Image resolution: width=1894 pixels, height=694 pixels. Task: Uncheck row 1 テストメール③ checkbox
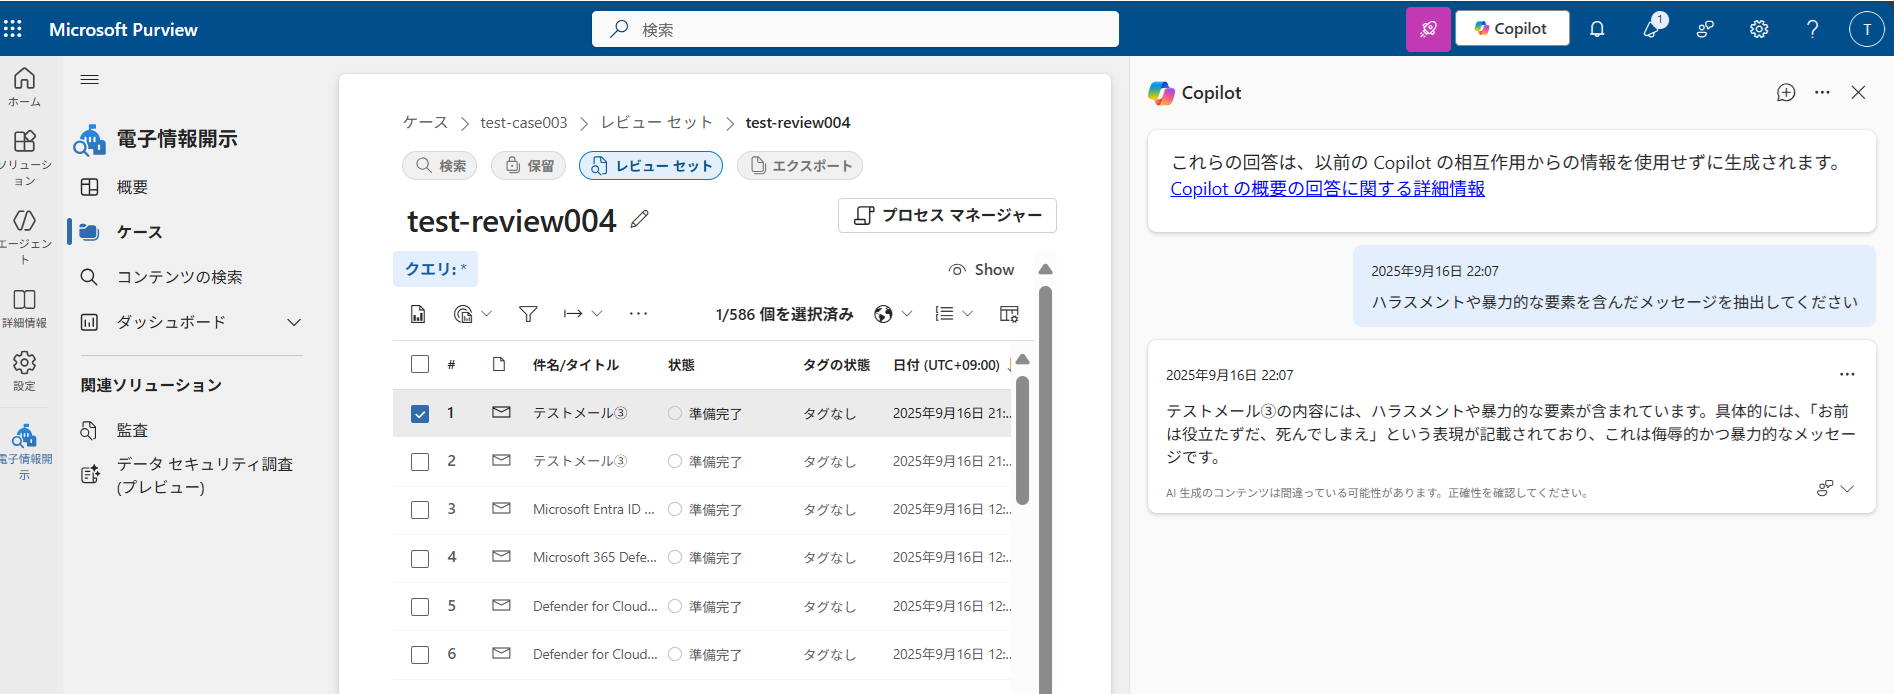[x=420, y=413]
